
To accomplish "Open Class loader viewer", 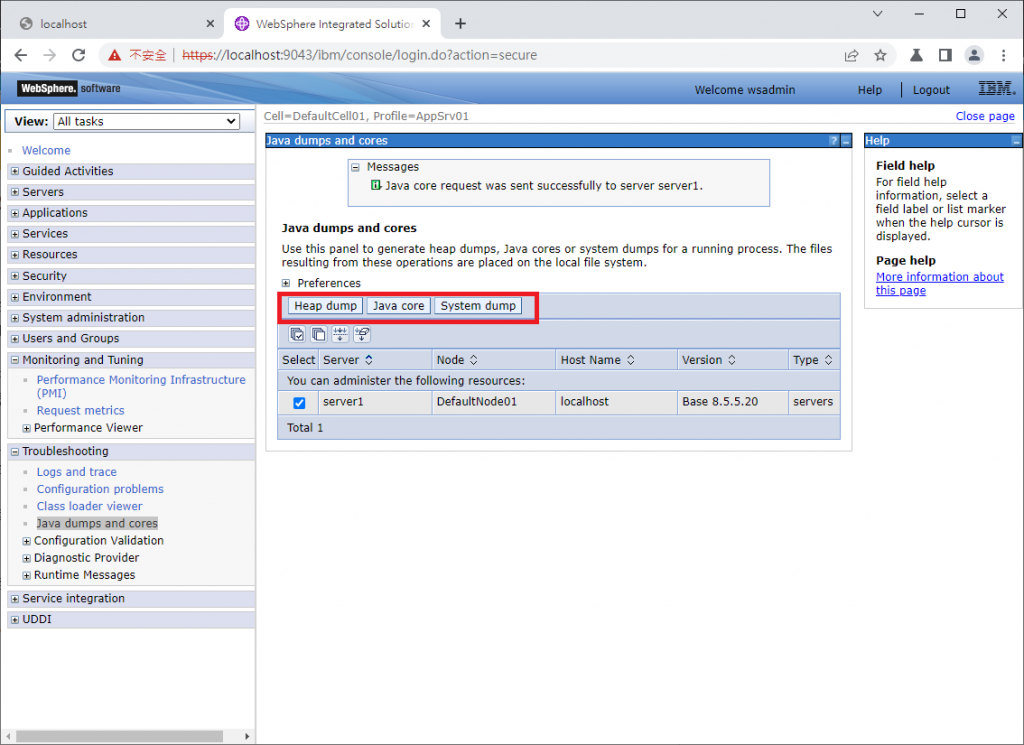I will [x=89, y=506].
